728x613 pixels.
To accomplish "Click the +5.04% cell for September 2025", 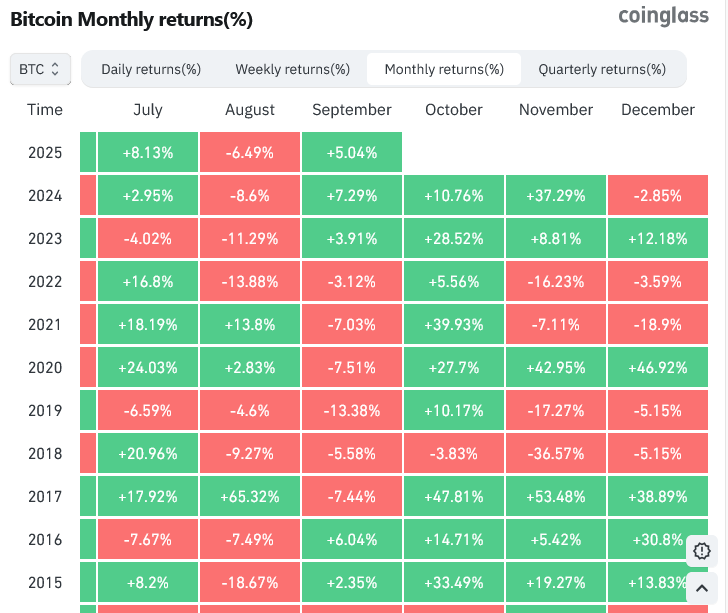I will pos(352,152).
